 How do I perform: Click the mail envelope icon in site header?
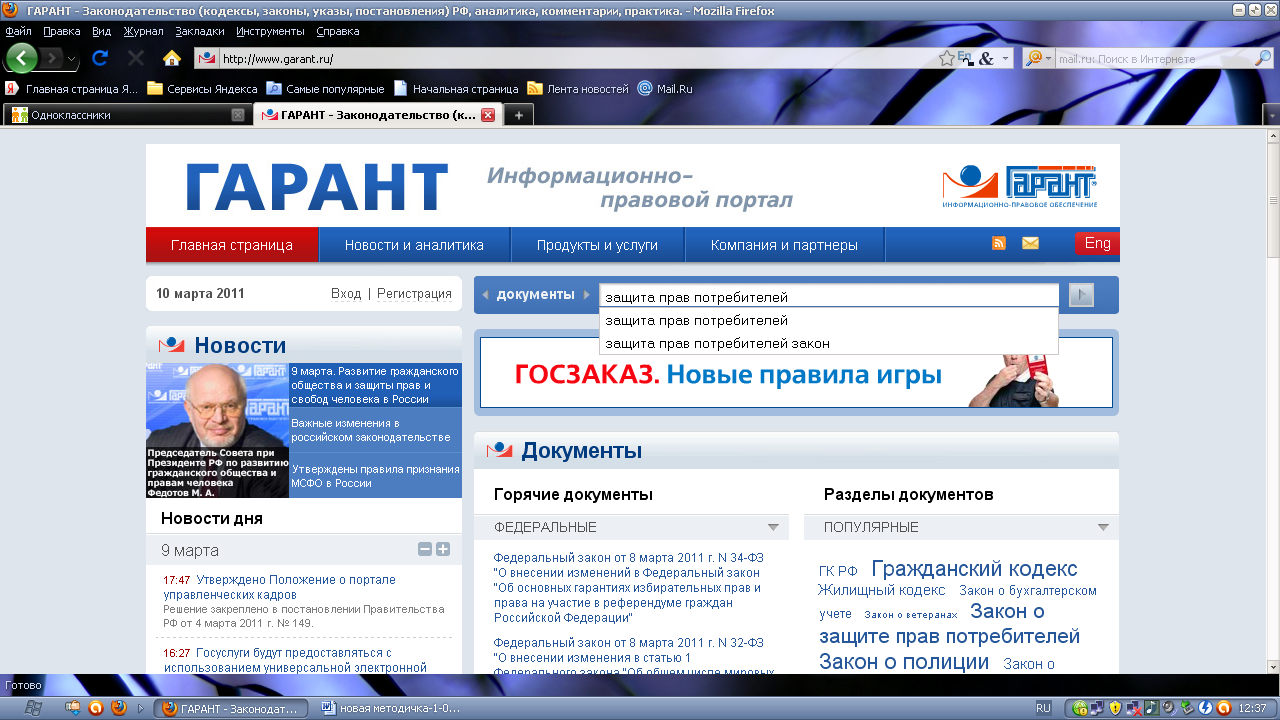(x=1030, y=243)
